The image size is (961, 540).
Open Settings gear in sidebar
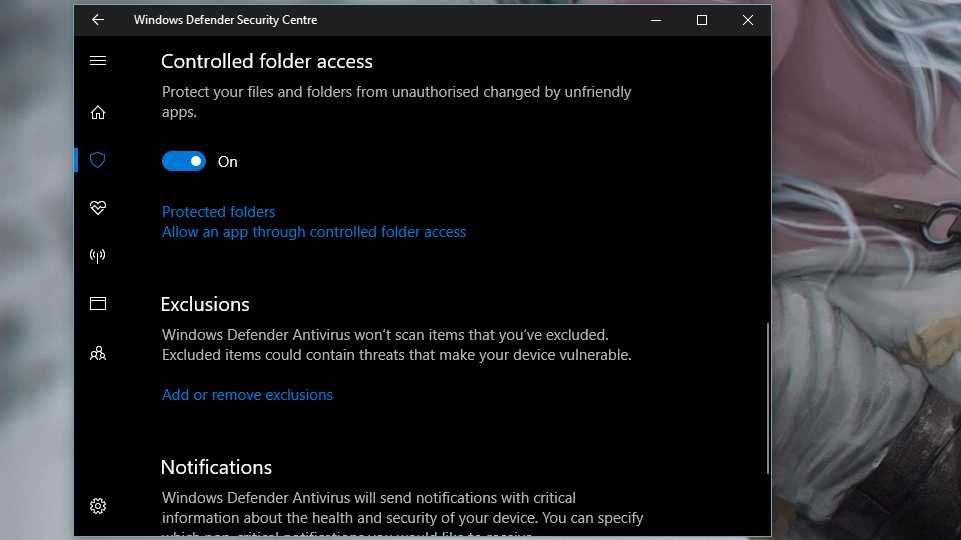[98, 506]
